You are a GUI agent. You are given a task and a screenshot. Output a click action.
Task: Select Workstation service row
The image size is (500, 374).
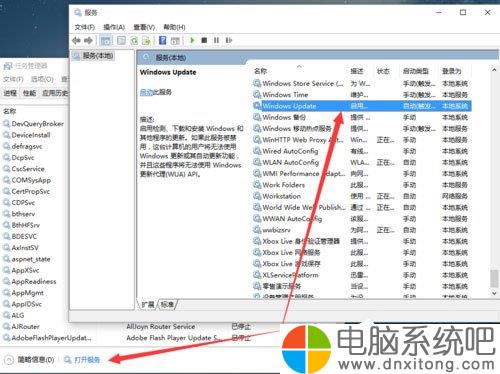[362, 196]
